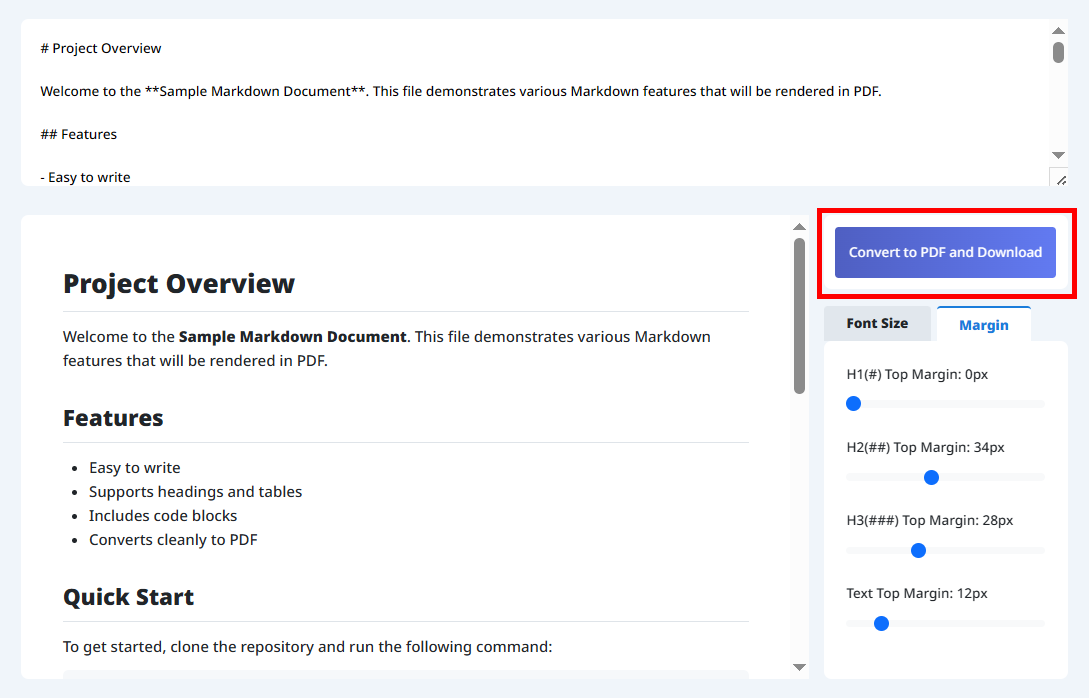Click the '## Features' line in editor
1089x698 pixels.
pyautogui.click(x=78, y=135)
